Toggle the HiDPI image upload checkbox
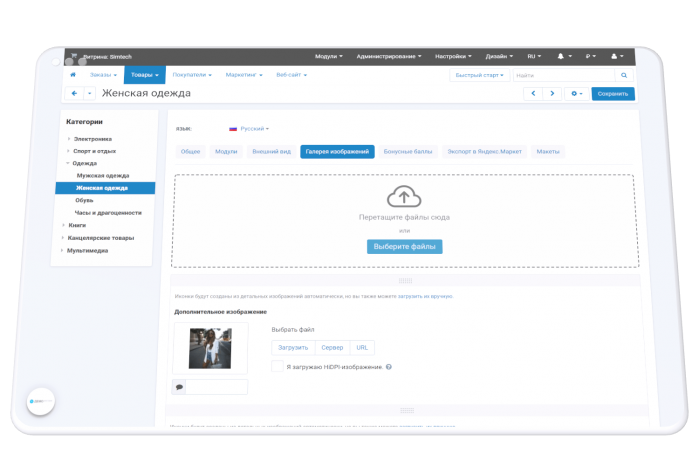 [x=277, y=366]
